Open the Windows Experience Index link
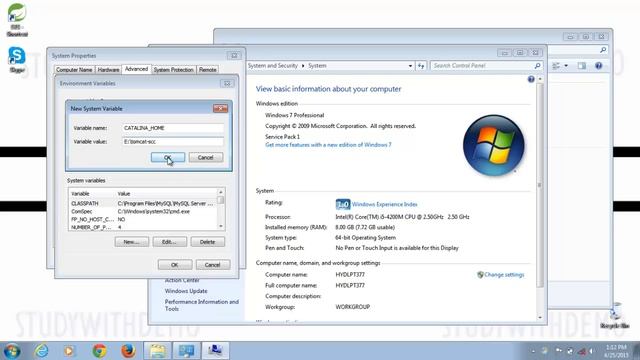The height and width of the screenshot is (360, 640). point(384,204)
